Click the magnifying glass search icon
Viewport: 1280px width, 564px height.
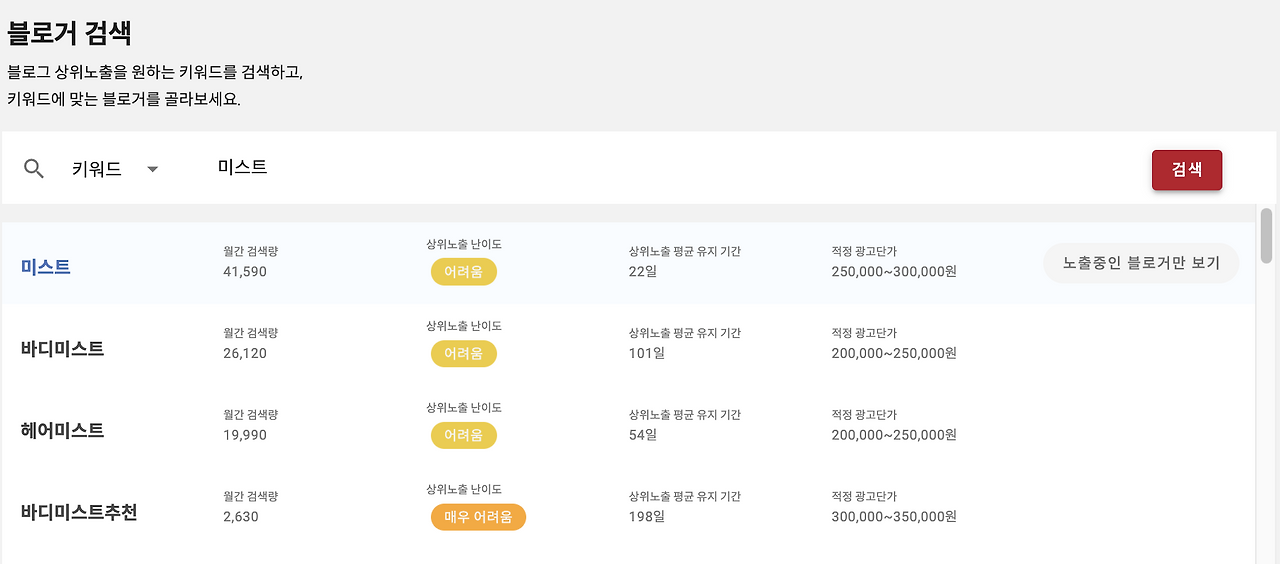click(34, 169)
